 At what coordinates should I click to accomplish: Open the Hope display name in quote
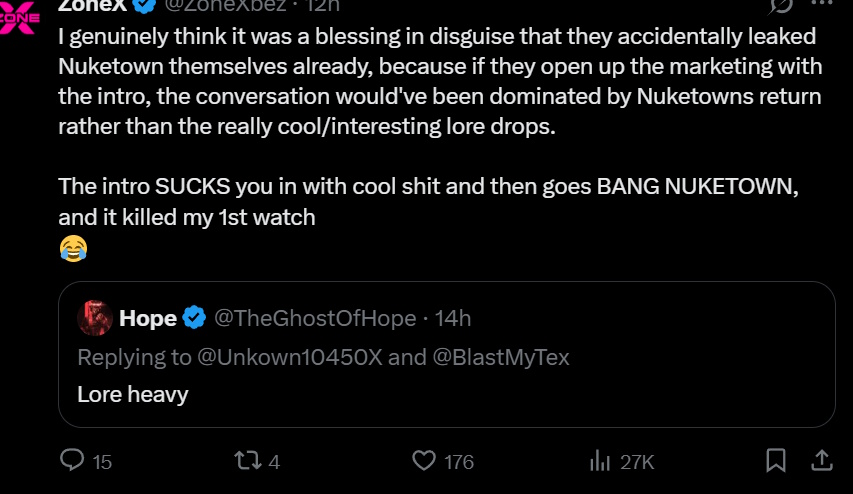click(x=148, y=318)
